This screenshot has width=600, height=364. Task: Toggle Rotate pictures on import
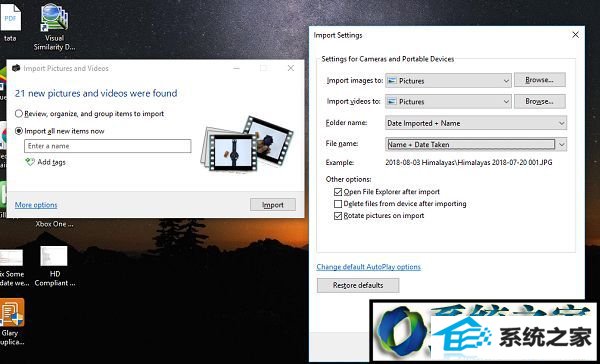pos(338,216)
